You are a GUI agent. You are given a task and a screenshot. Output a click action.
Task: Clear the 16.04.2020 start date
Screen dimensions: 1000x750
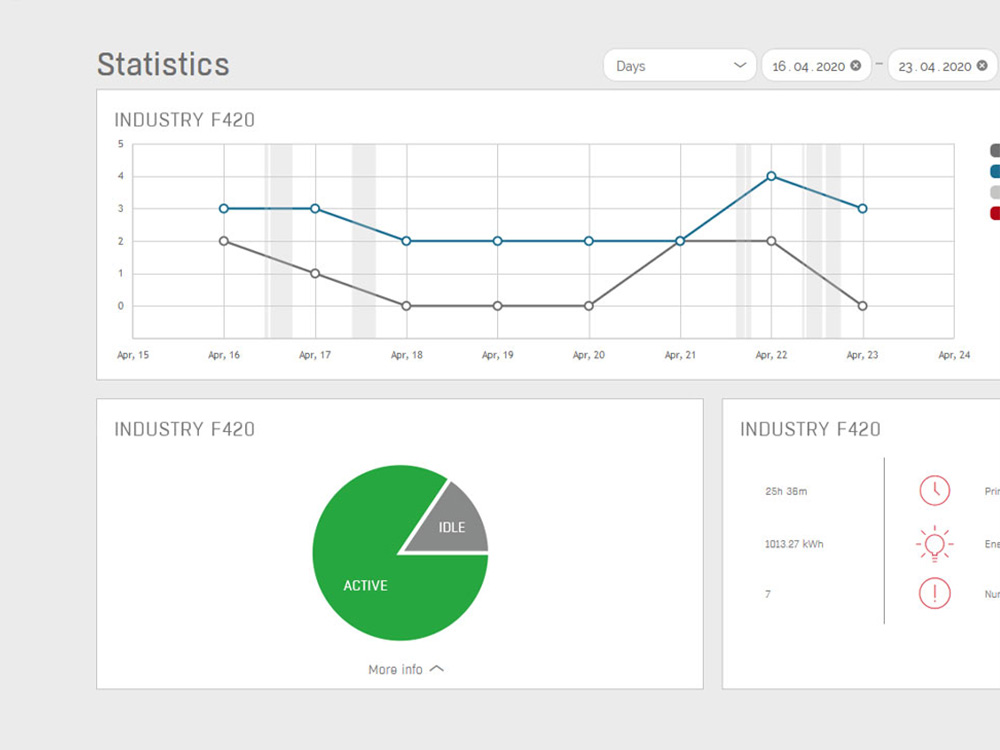[x=855, y=66]
